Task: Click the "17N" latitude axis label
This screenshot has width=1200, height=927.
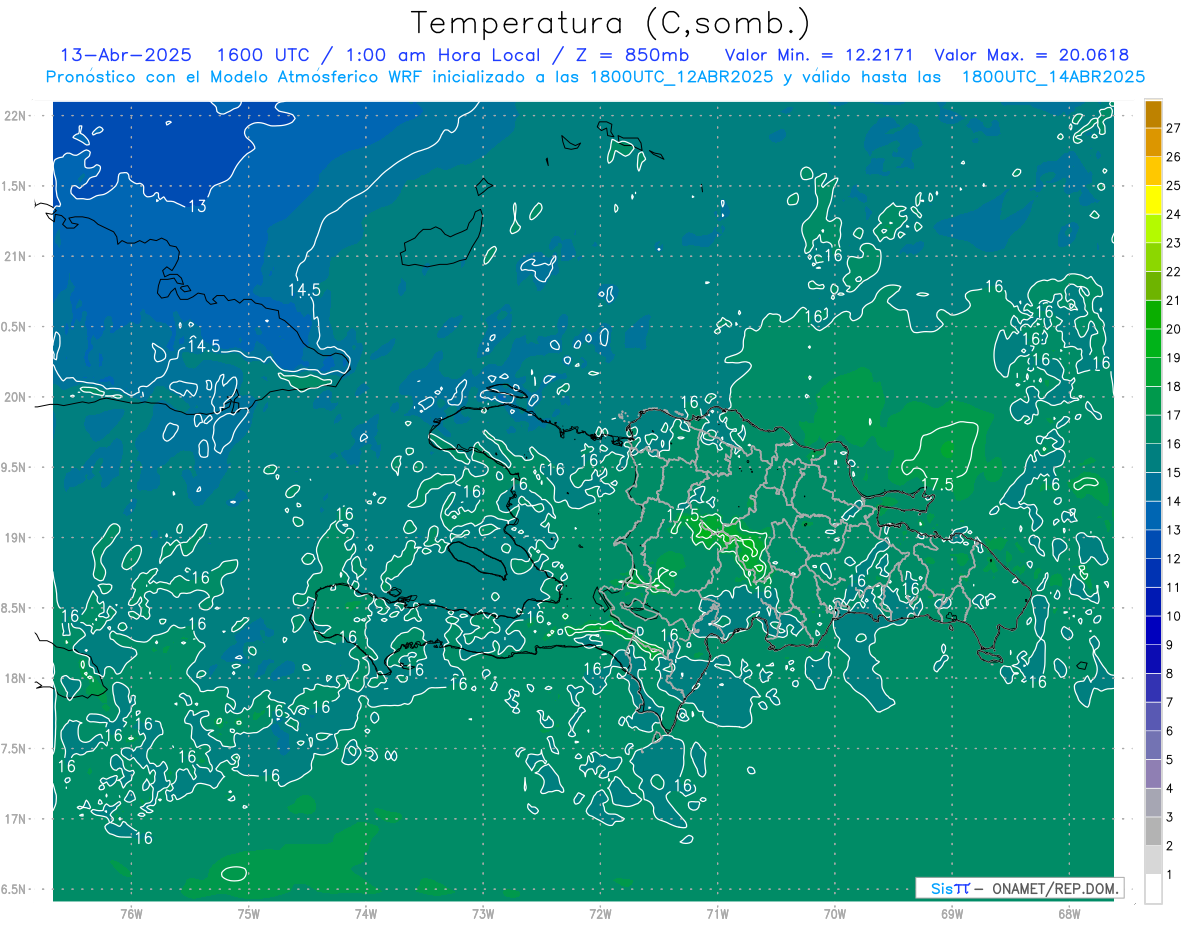Action: (15, 819)
